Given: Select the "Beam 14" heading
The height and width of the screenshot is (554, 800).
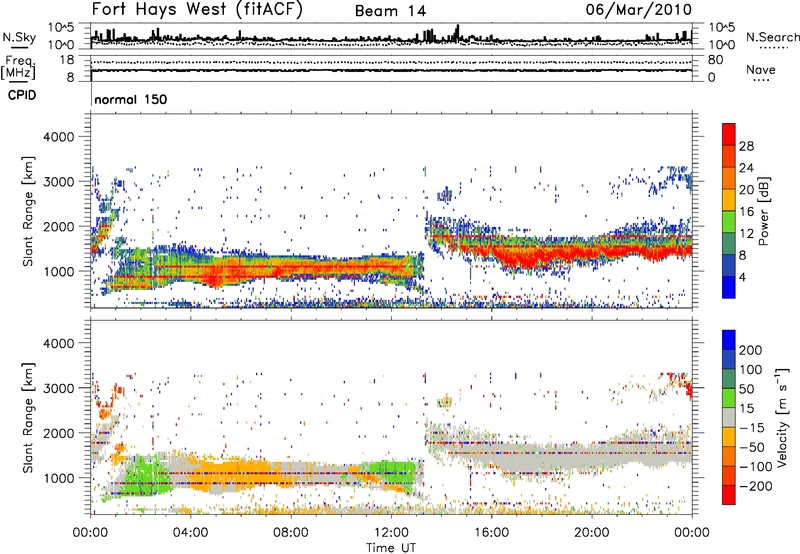Looking at the screenshot, I should pos(390,11).
